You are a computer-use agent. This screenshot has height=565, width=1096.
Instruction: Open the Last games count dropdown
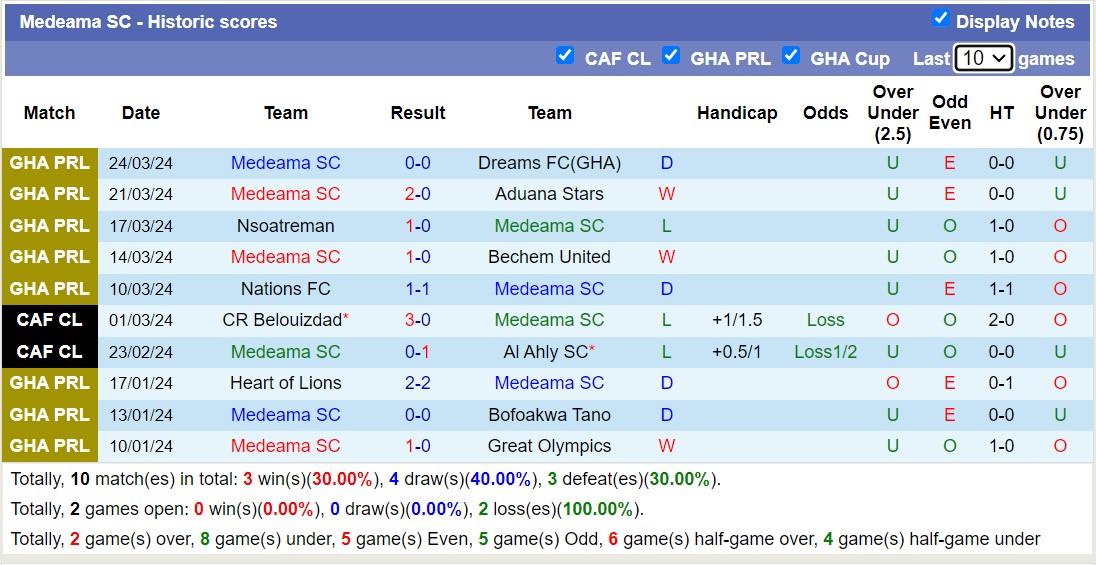(x=984, y=58)
